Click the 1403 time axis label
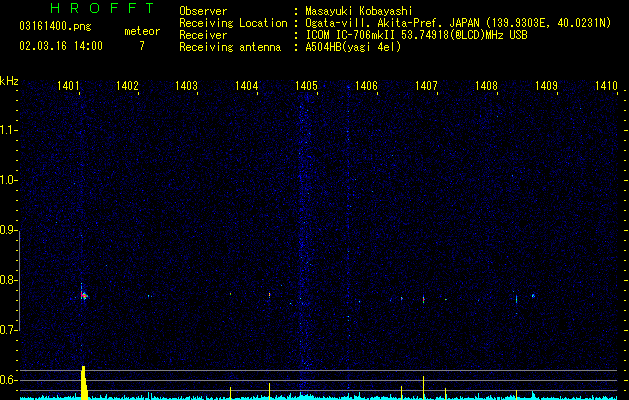The height and width of the screenshot is (400, 629). pos(187,85)
